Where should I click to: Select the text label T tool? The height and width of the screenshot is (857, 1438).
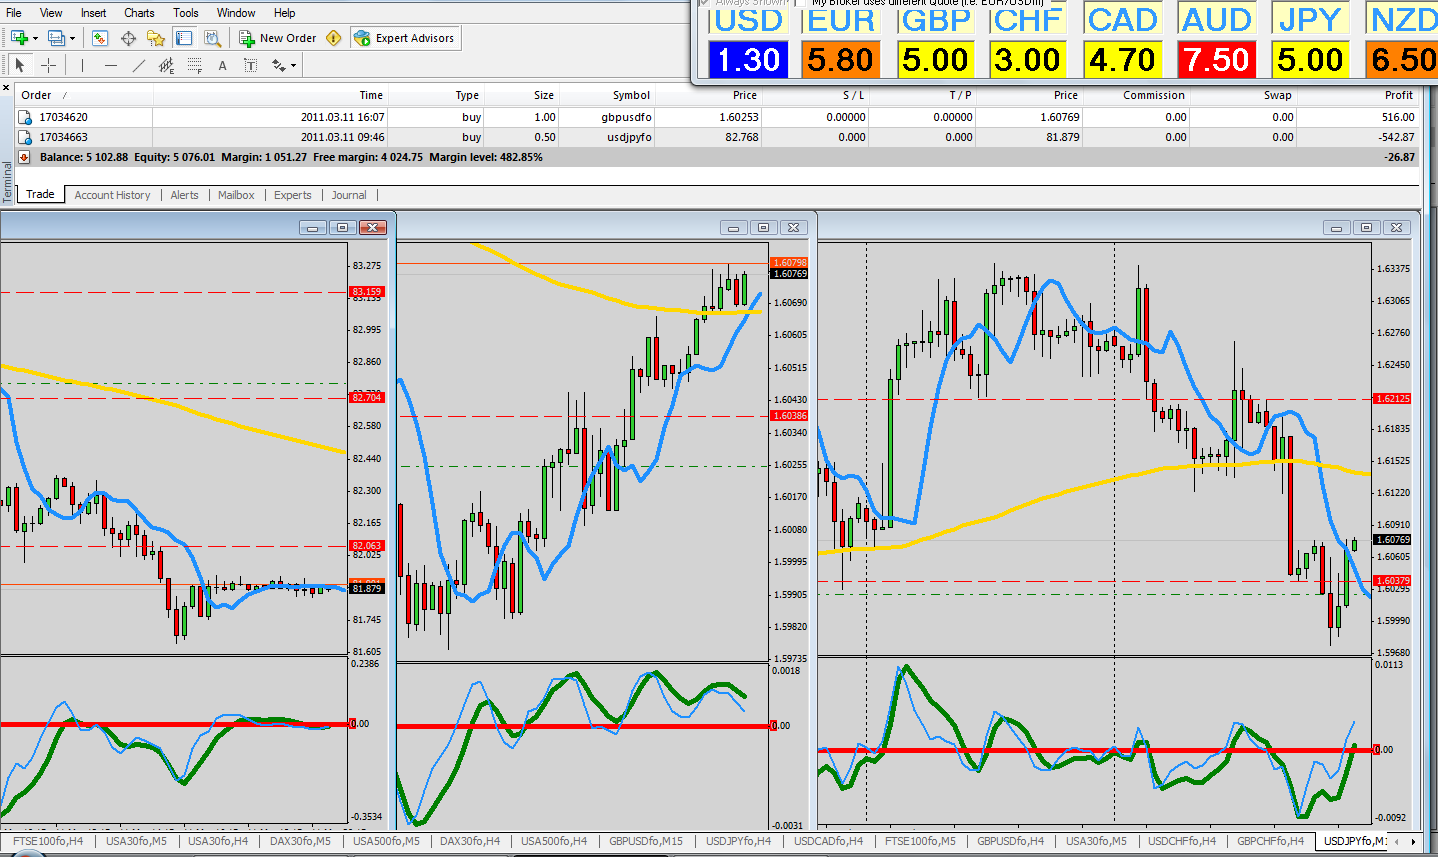tap(250, 65)
